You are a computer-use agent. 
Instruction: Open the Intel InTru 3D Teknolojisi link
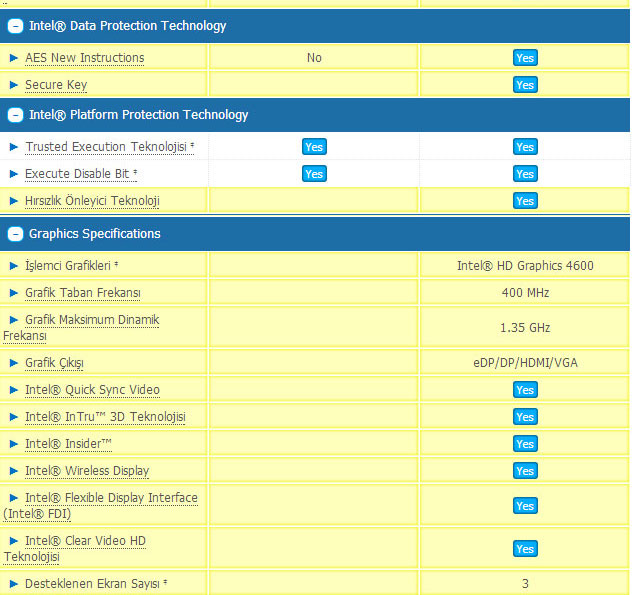[105, 417]
